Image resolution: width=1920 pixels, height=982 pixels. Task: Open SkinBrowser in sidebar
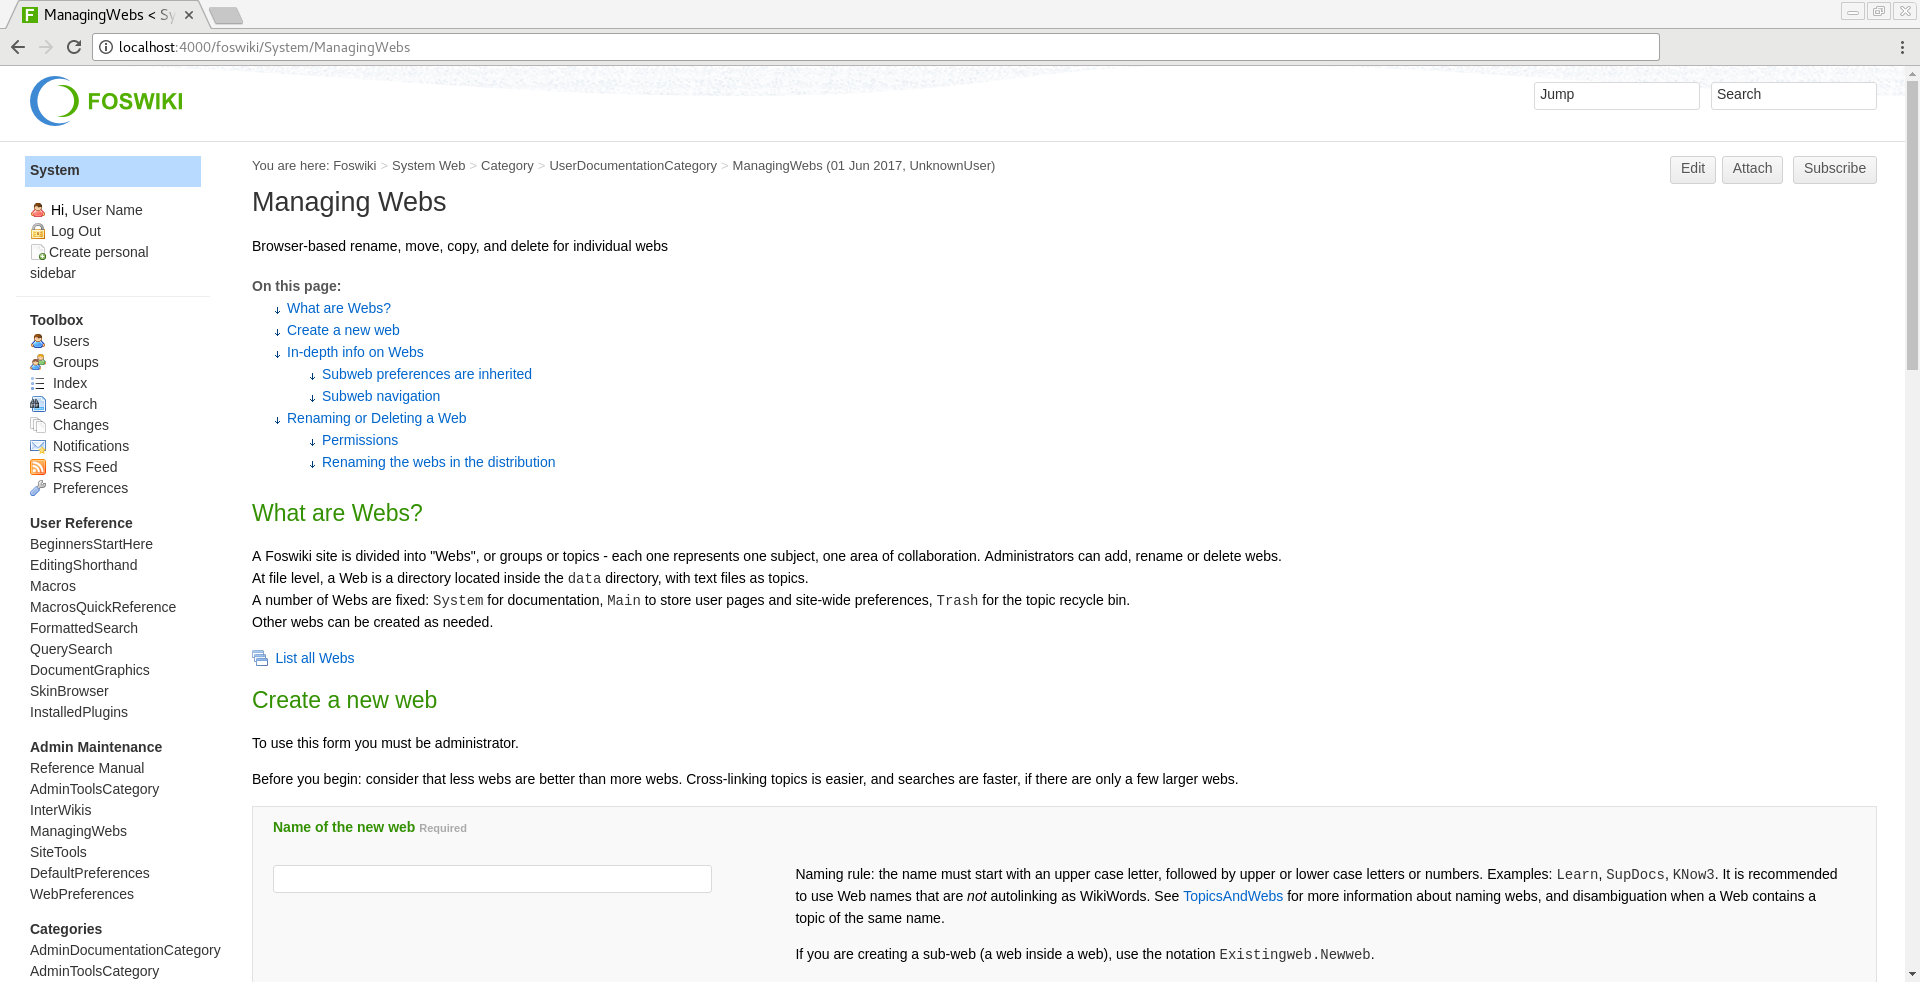pyautogui.click(x=69, y=691)
